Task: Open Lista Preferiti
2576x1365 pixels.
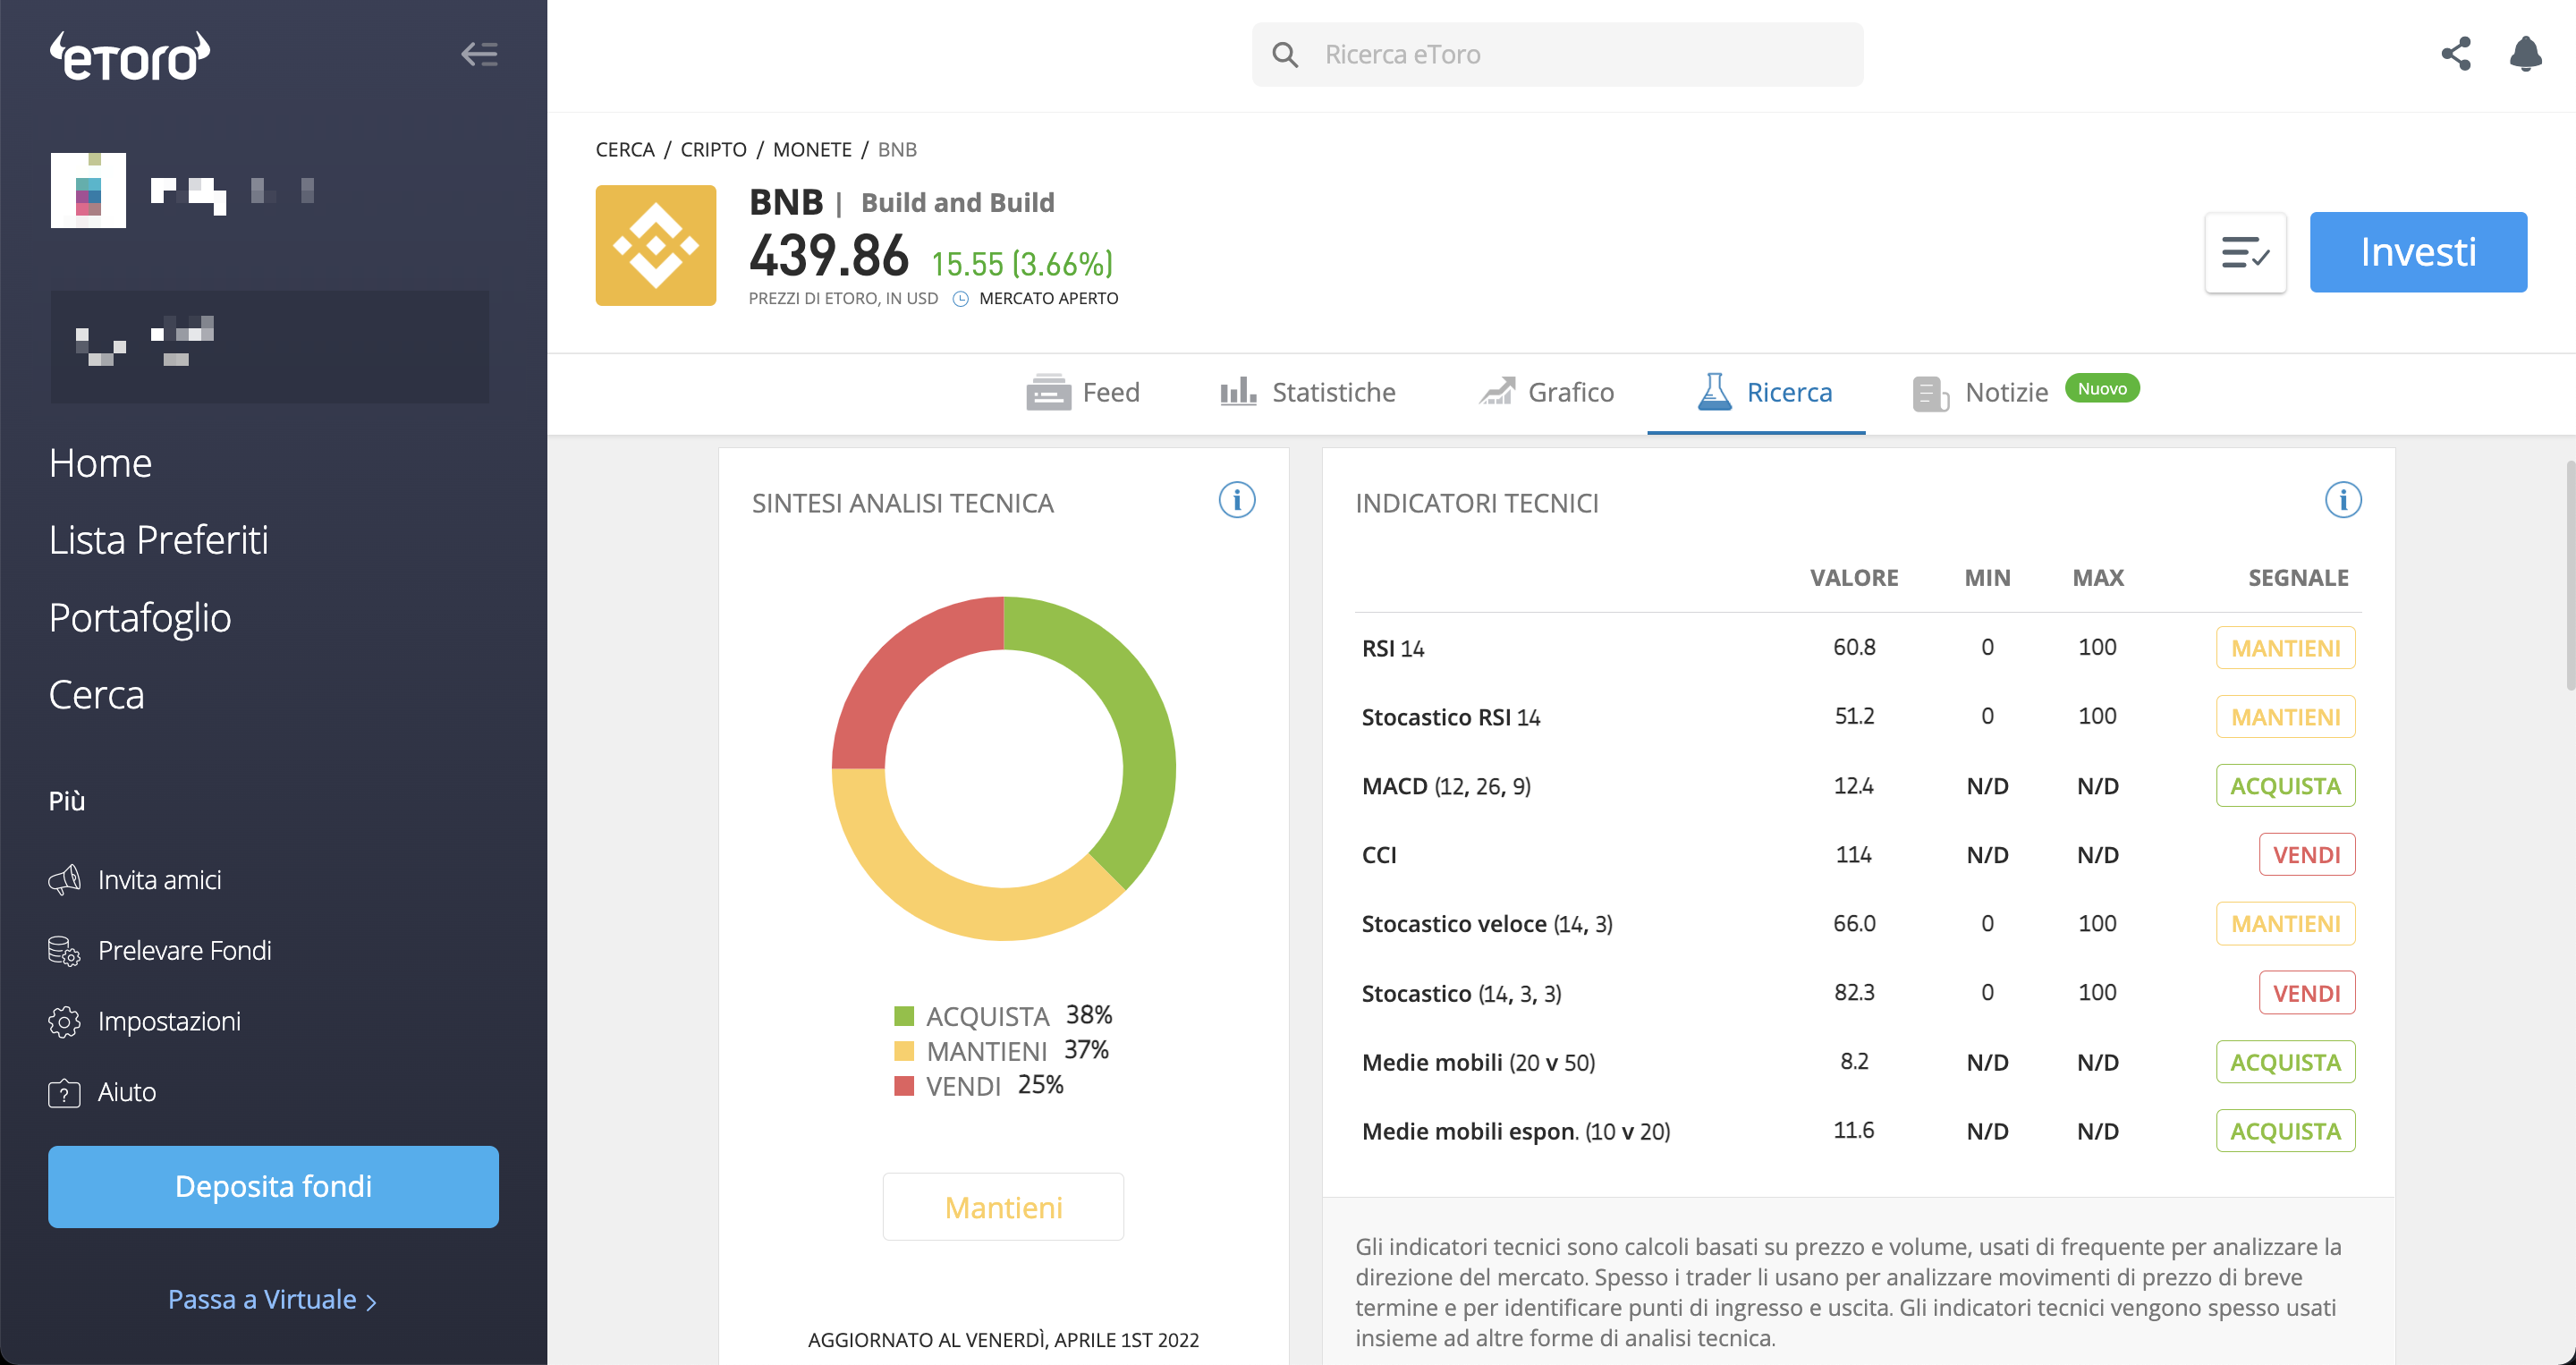Action: click(x=158, y=540)
